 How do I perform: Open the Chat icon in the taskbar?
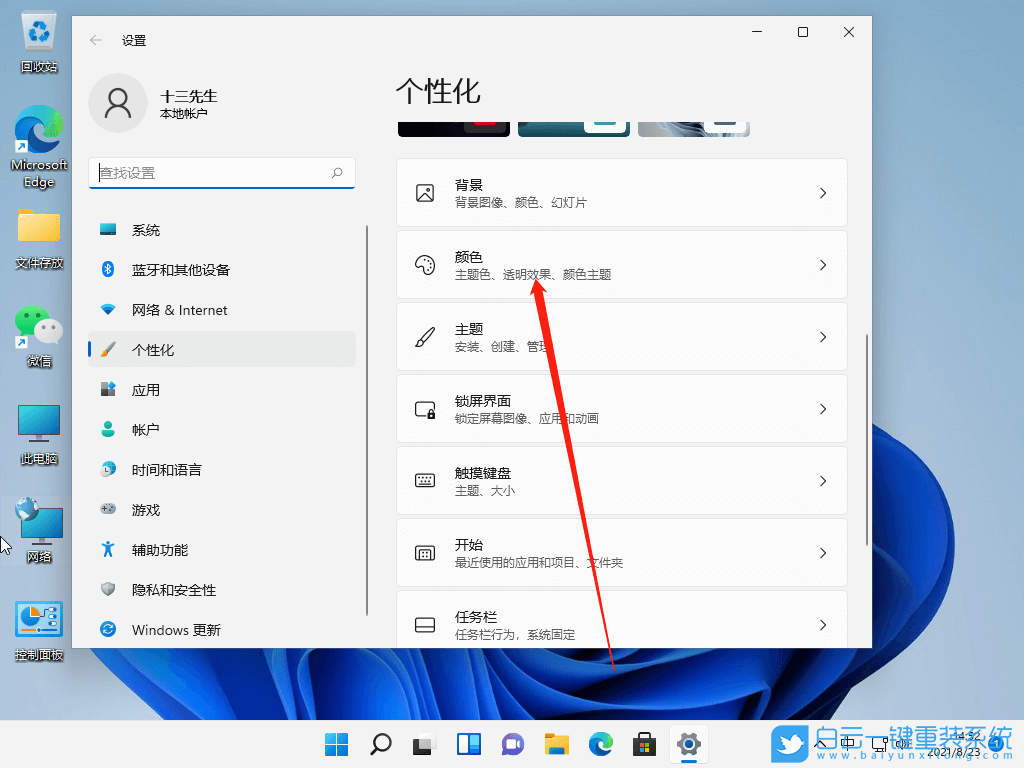pyautogui.click(x=512, y=744)
